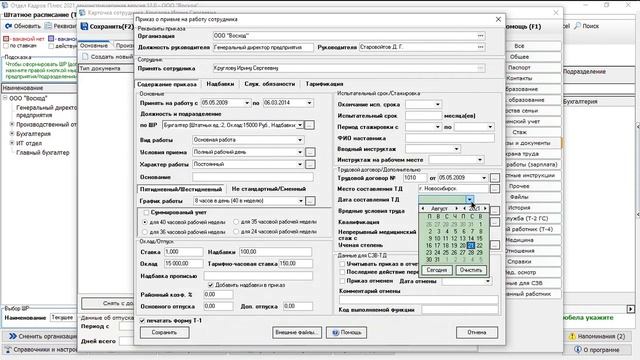Toggle Учитывать приказ в отчете checkbox
Viewport: 640px width, 360px height.
pos(342,264)
